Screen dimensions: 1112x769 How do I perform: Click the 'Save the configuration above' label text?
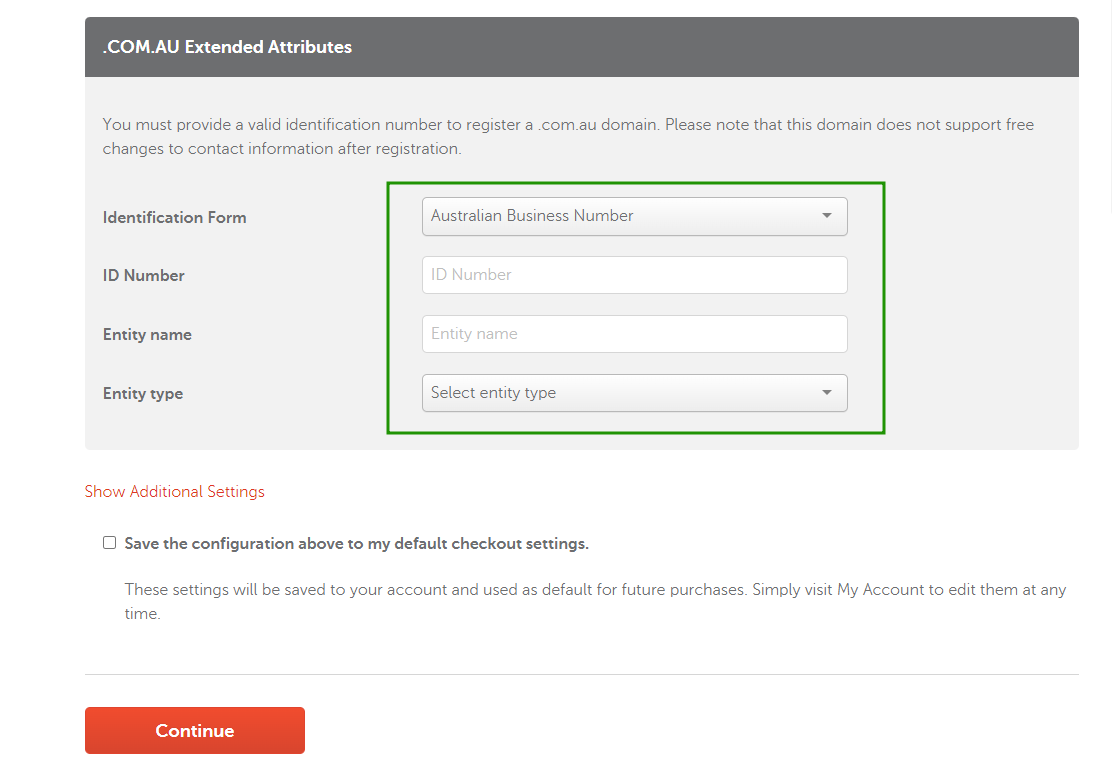pyautogui.click(x=357, y=543)
